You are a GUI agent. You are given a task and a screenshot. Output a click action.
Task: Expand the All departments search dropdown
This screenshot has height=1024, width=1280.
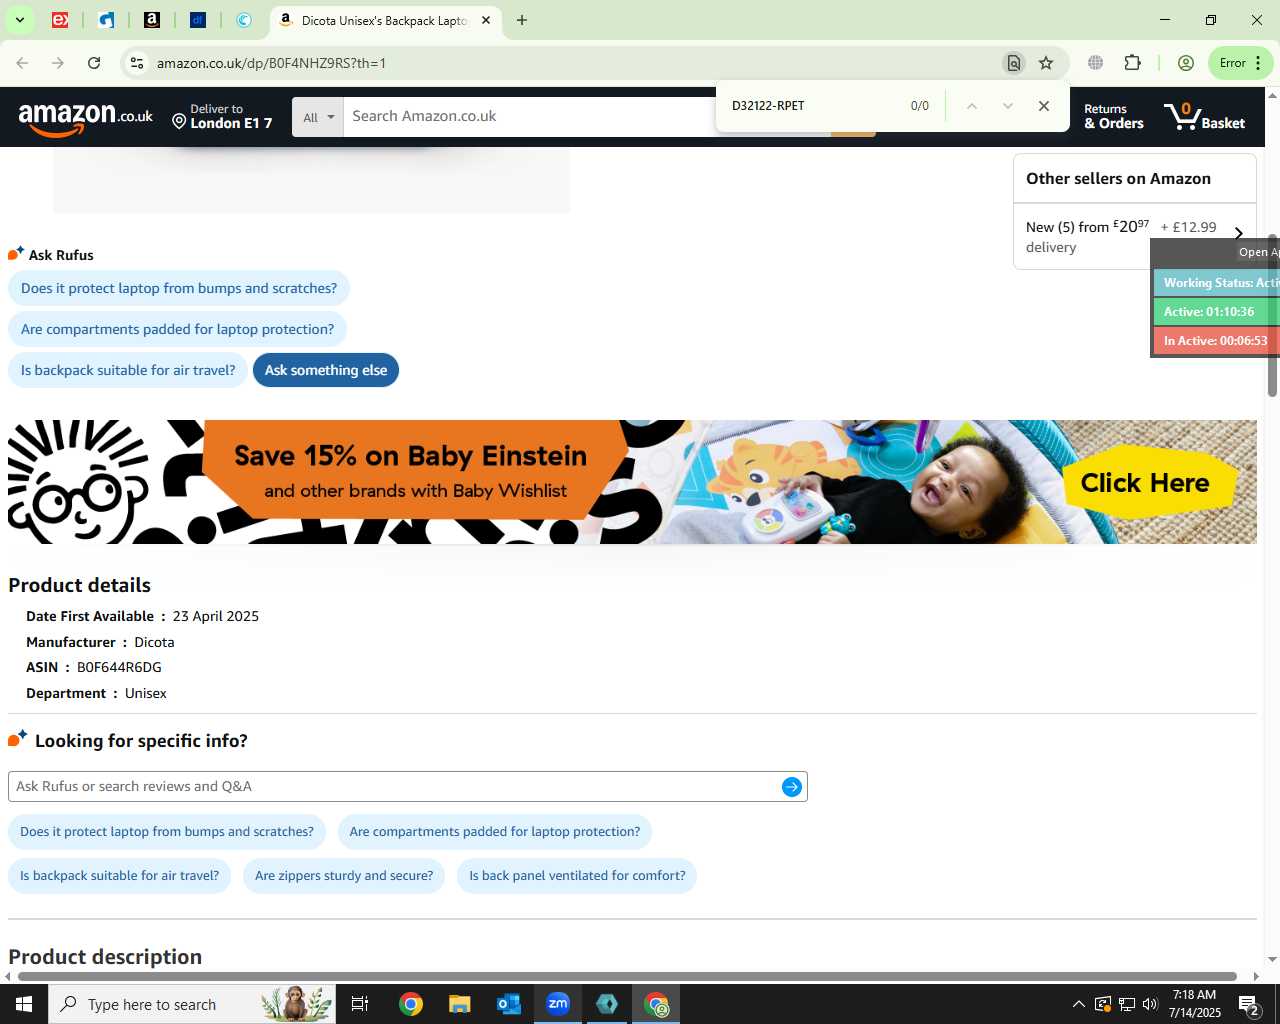[x=318, y=117]
